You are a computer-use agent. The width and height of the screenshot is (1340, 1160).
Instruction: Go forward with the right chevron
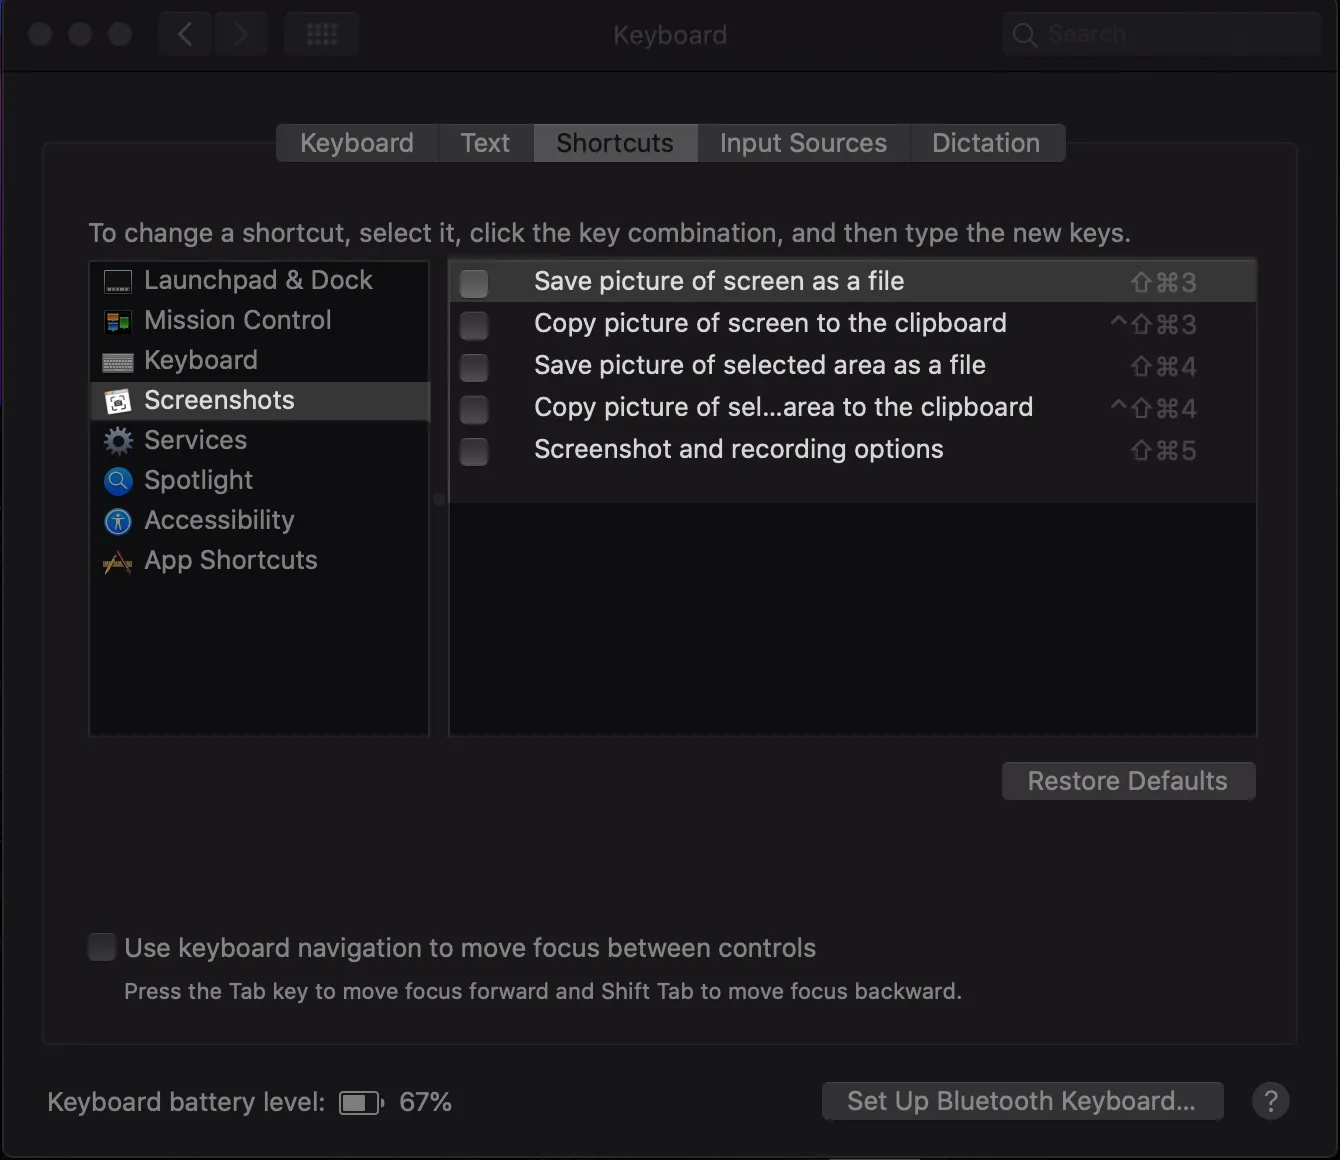(x=240, y=35)
